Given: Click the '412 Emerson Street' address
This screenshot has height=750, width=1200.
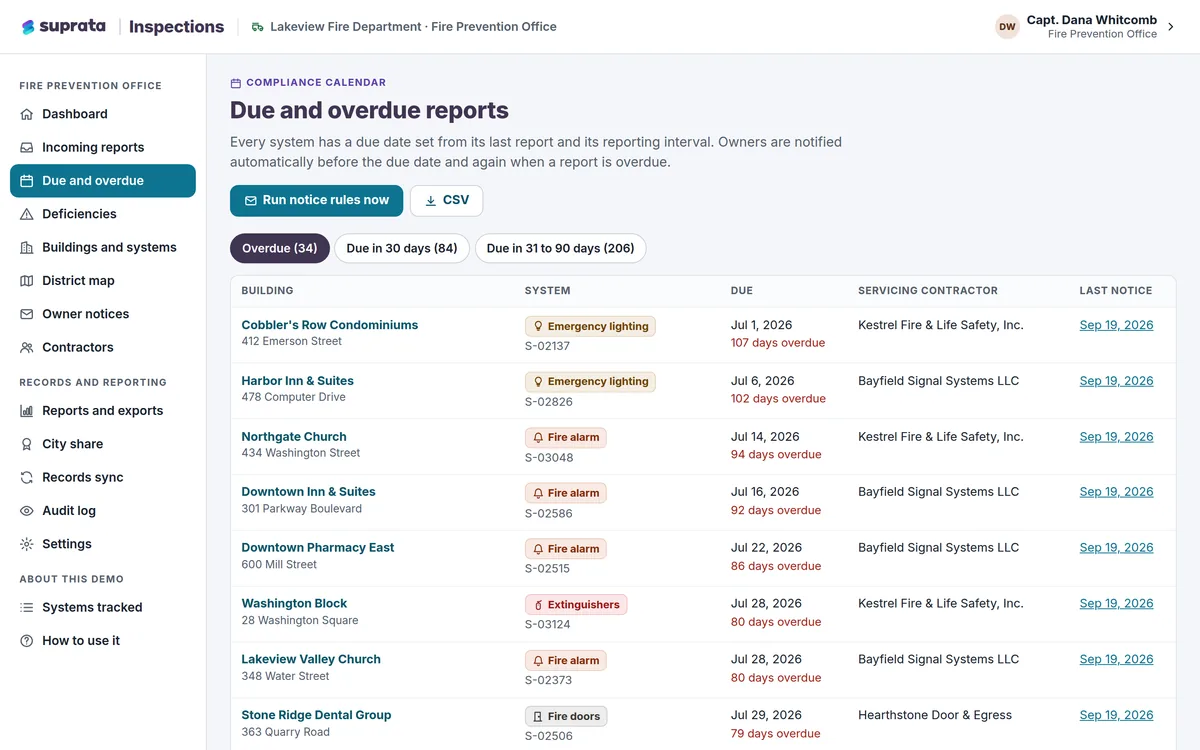Looking at the screenshot, I should click(x=291, y=342).
